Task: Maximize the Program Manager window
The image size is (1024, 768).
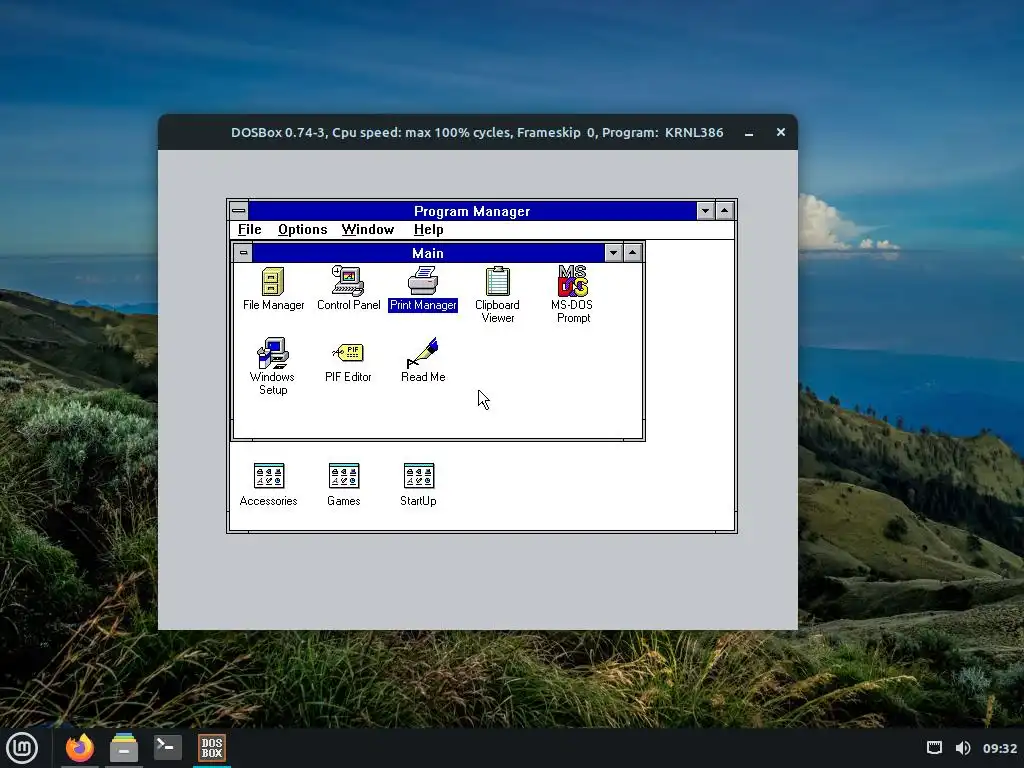Action: pos(725,211)
